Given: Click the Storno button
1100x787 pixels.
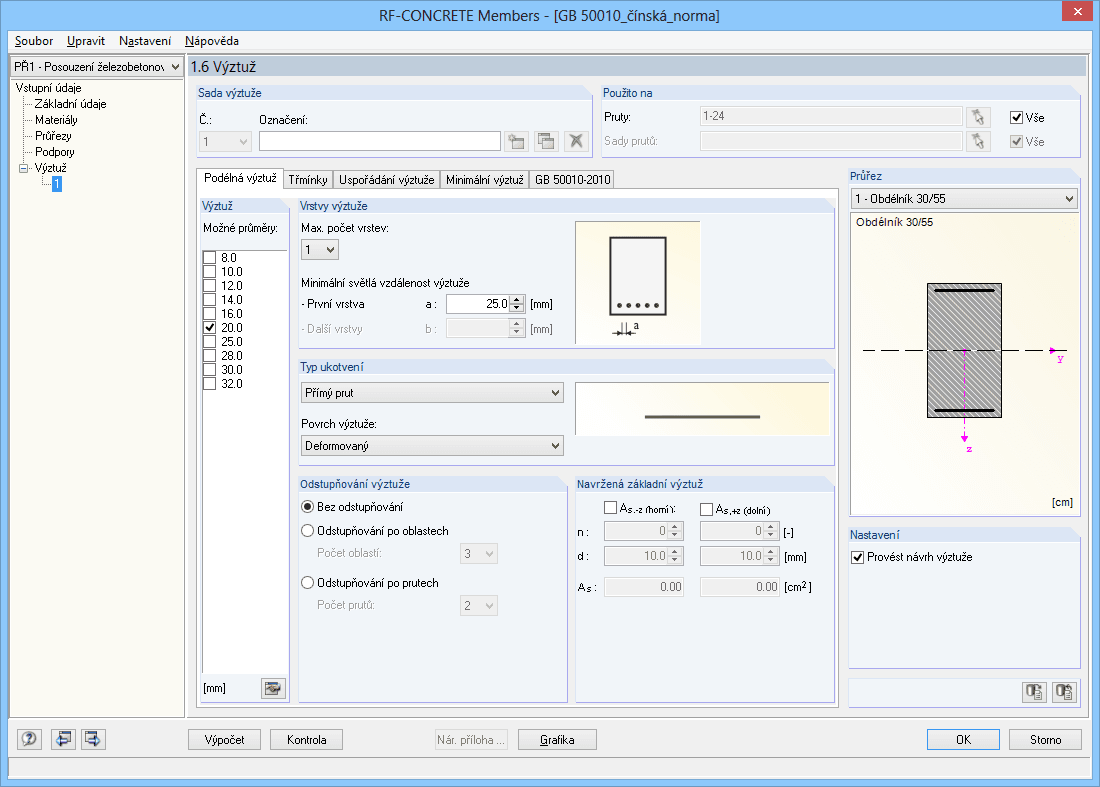Looking at the screenshot, I should tap(1045, 739).
